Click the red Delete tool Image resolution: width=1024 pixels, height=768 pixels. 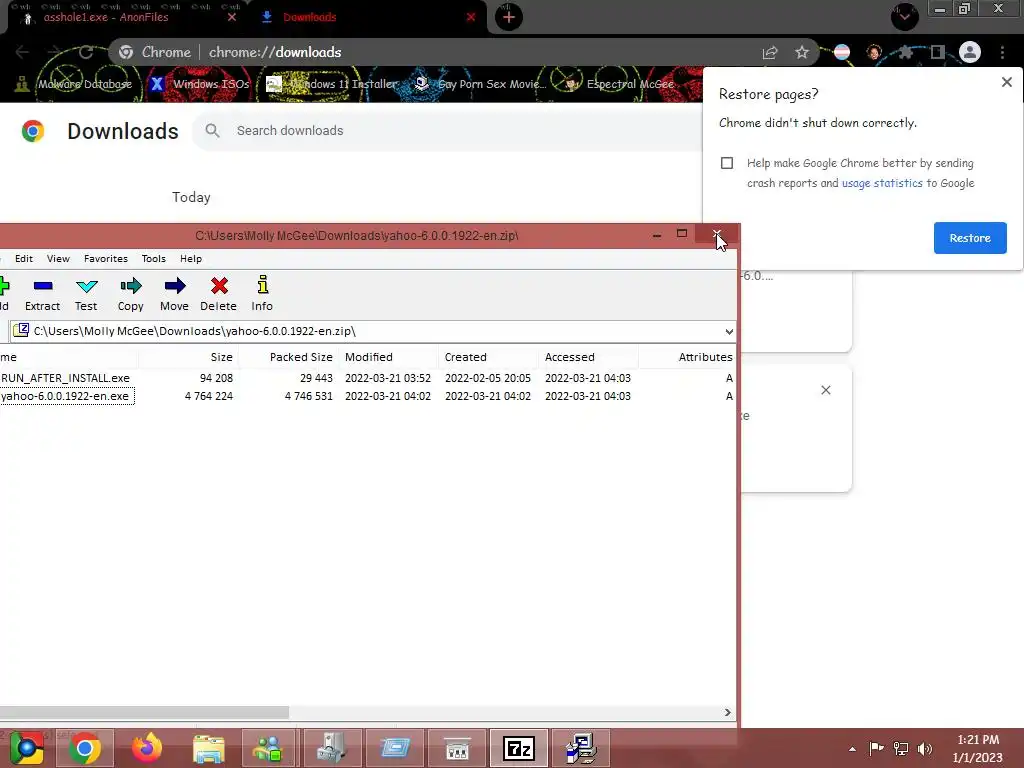[219, 293]
